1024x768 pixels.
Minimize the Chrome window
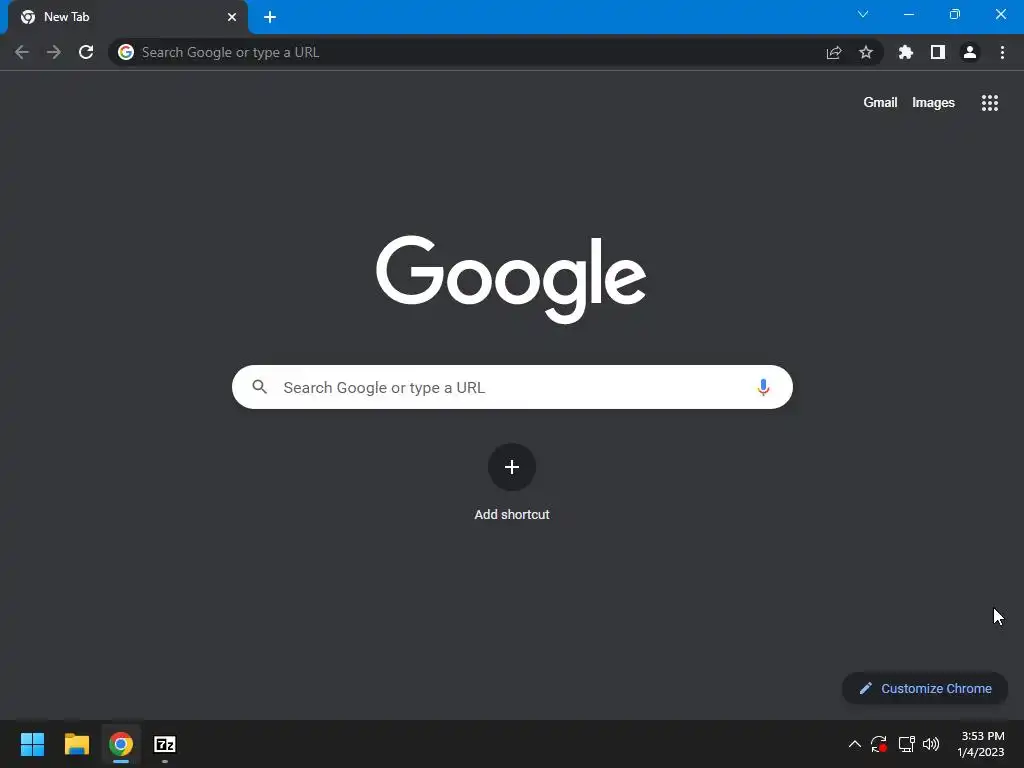tap(908, 14)
